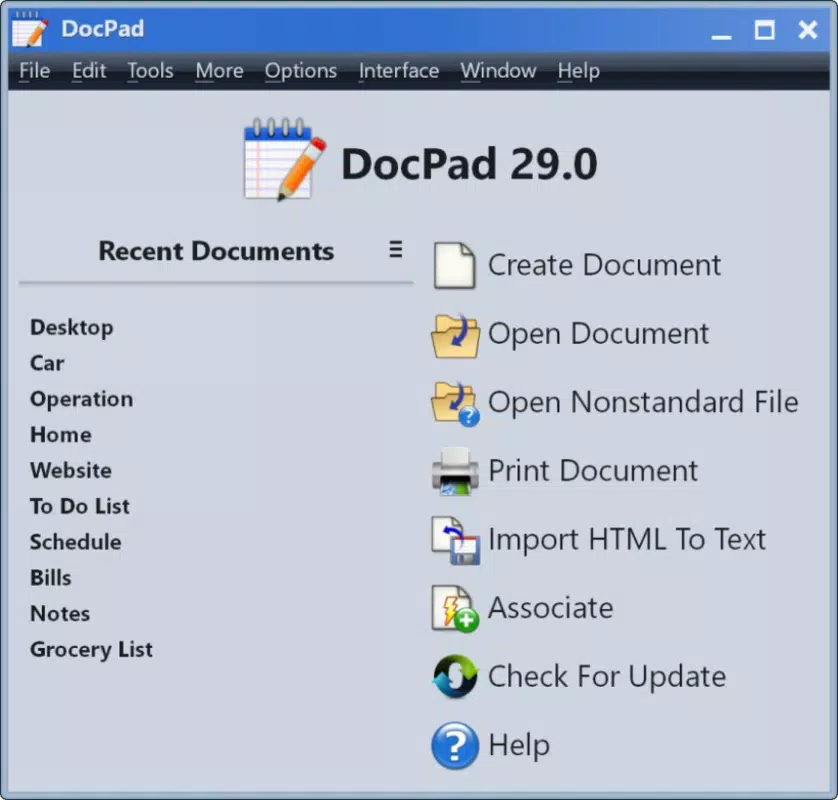Open the Window menu
The height and width of the screenshot is (800, 838).
pyautogui.click(x=499, y=71)
